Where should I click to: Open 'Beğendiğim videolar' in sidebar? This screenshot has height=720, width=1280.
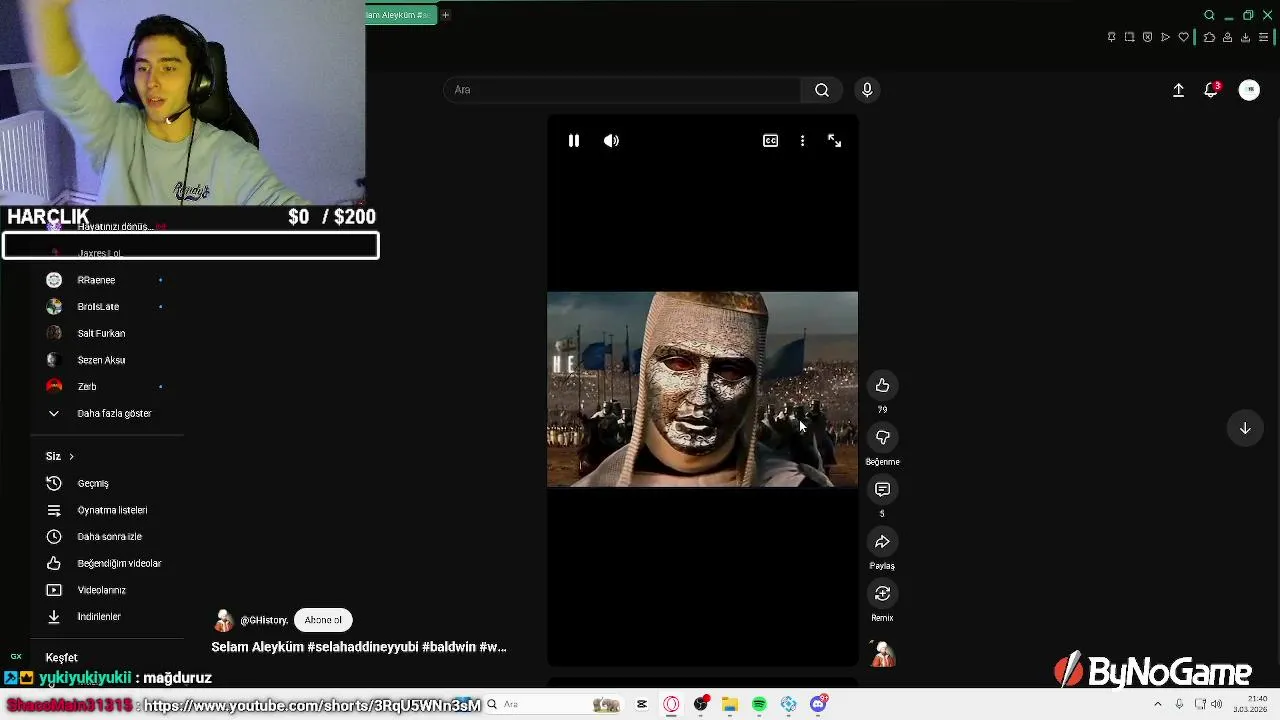tap(119, 563)
